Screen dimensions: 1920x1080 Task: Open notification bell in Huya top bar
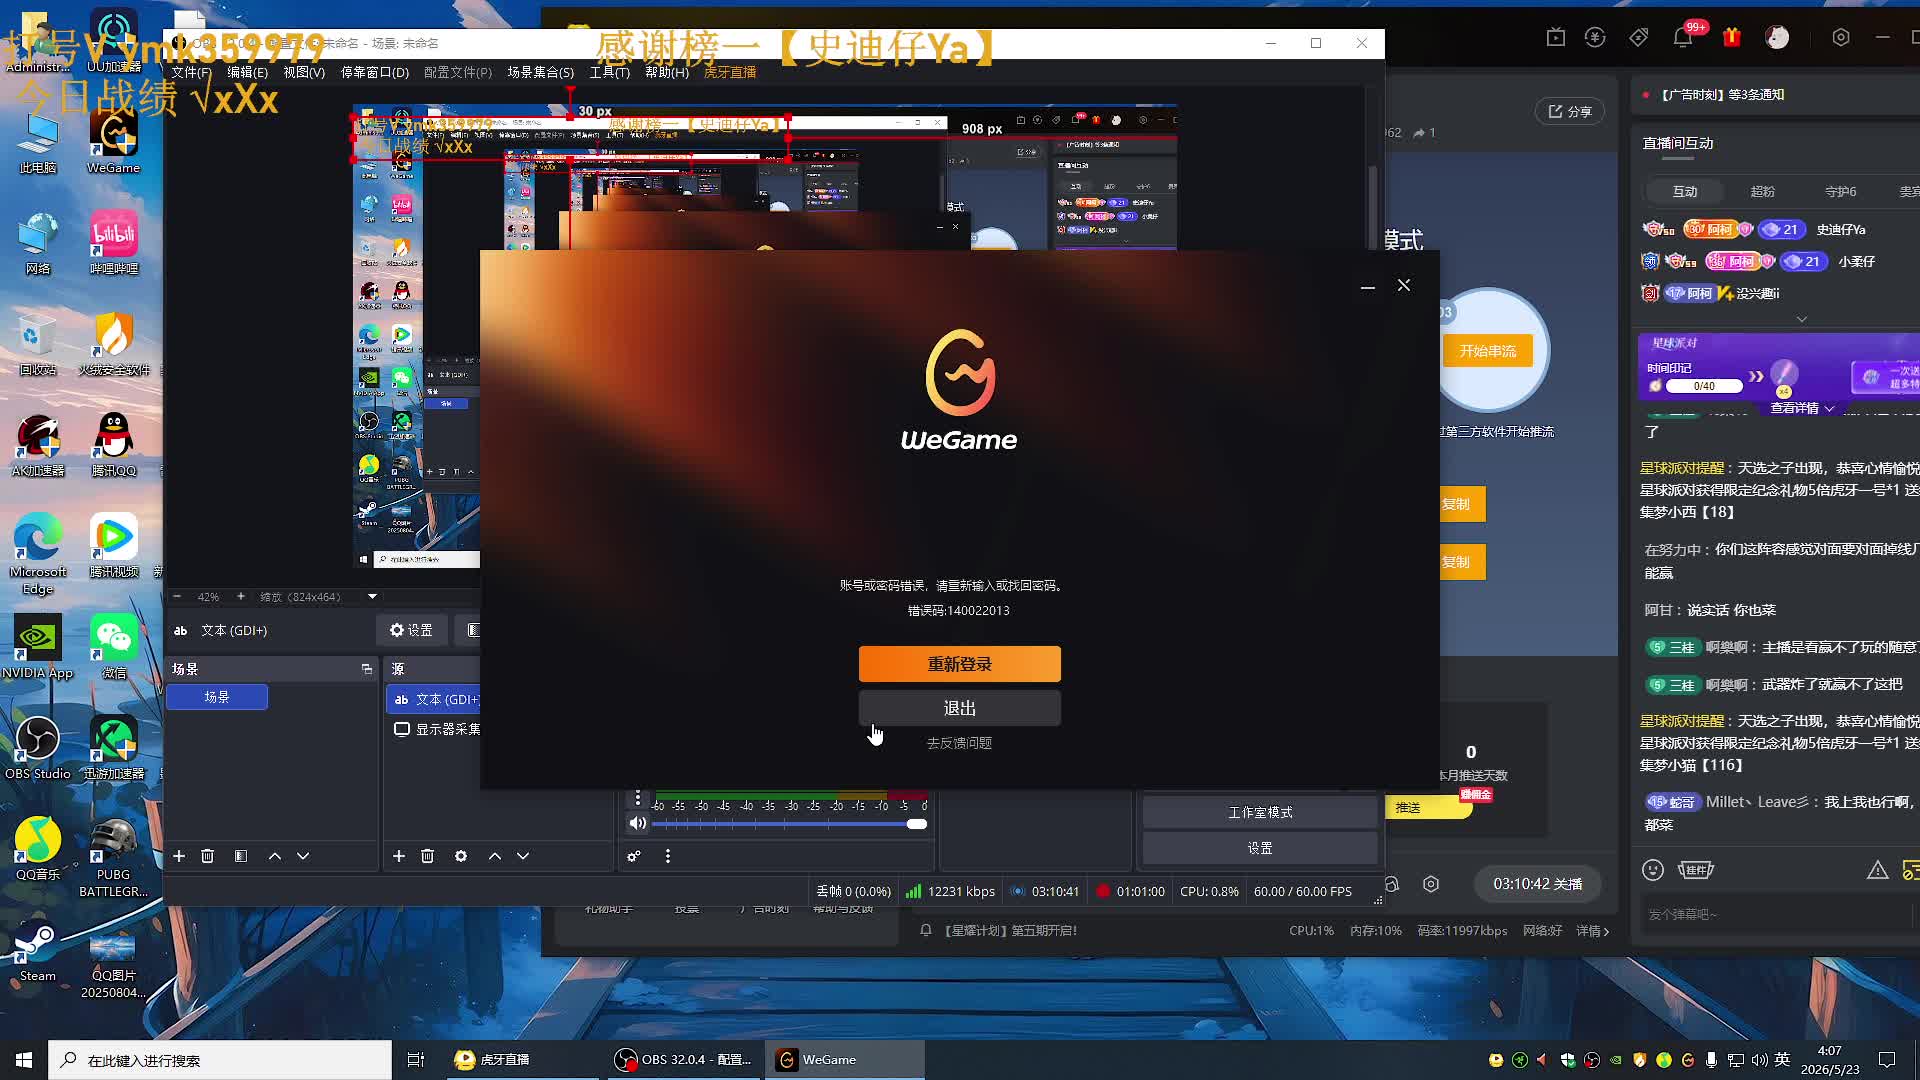[1683, 38]
